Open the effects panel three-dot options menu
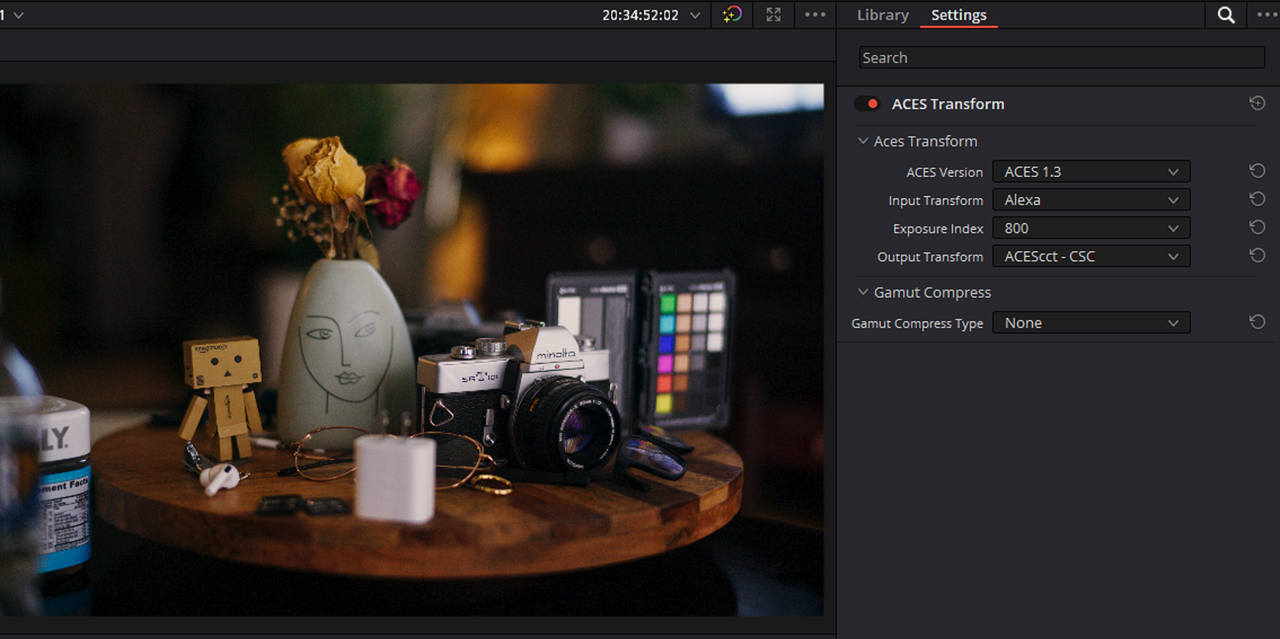This screenshot has height=639, width=1280. [x=1267, y=15]
